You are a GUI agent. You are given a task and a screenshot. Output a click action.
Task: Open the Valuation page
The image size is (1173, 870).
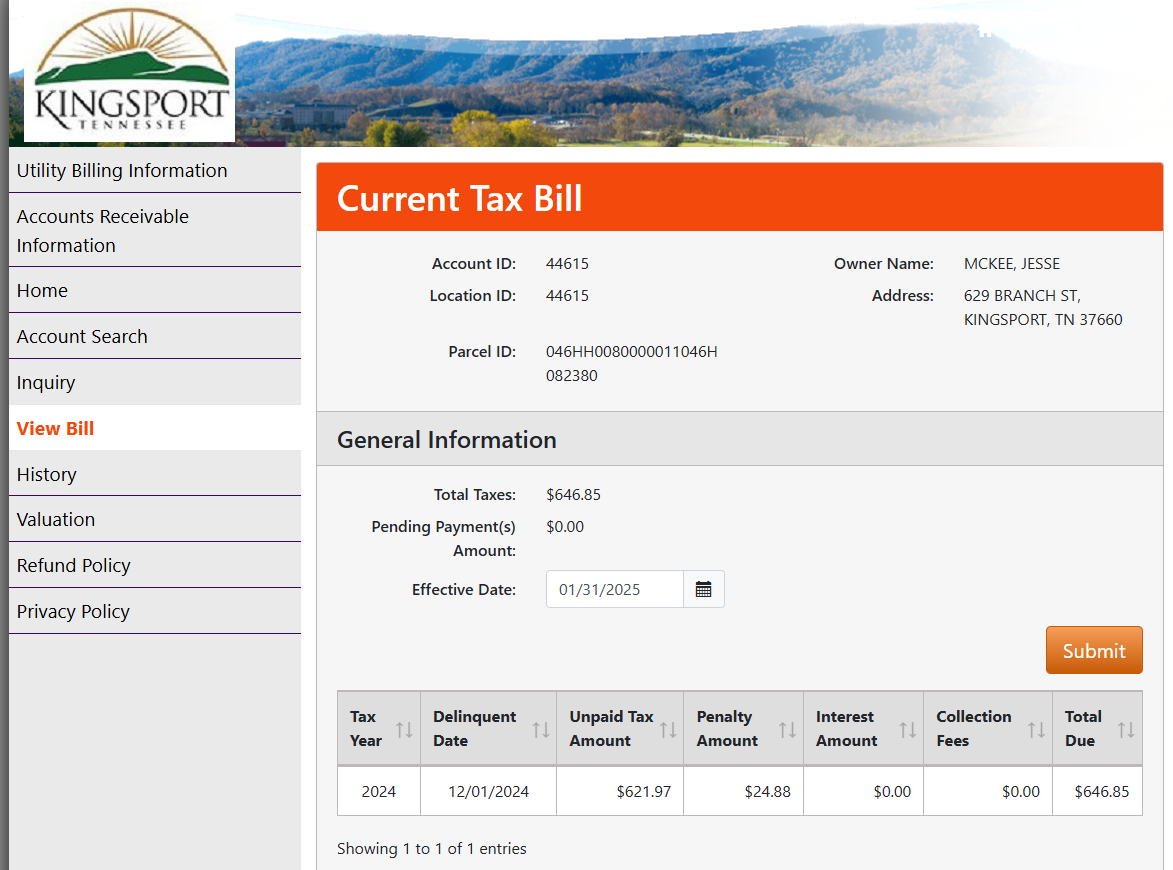pyautogui.click(x=56, y=520)
